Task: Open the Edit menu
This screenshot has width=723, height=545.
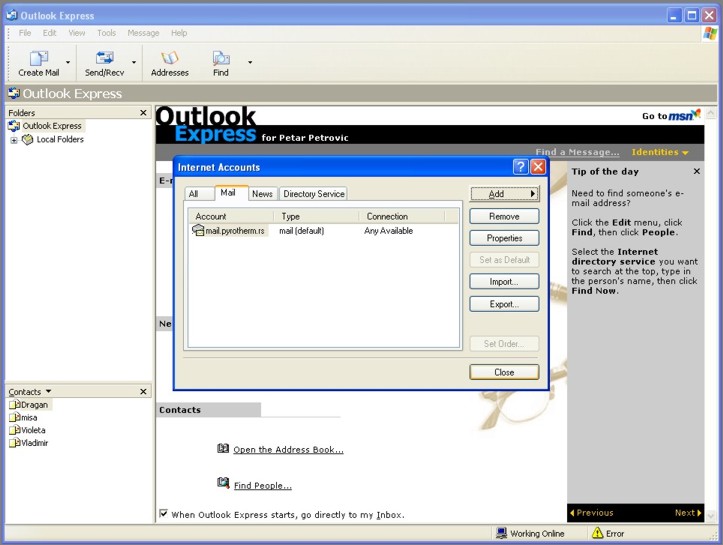Action: [49, 33]
